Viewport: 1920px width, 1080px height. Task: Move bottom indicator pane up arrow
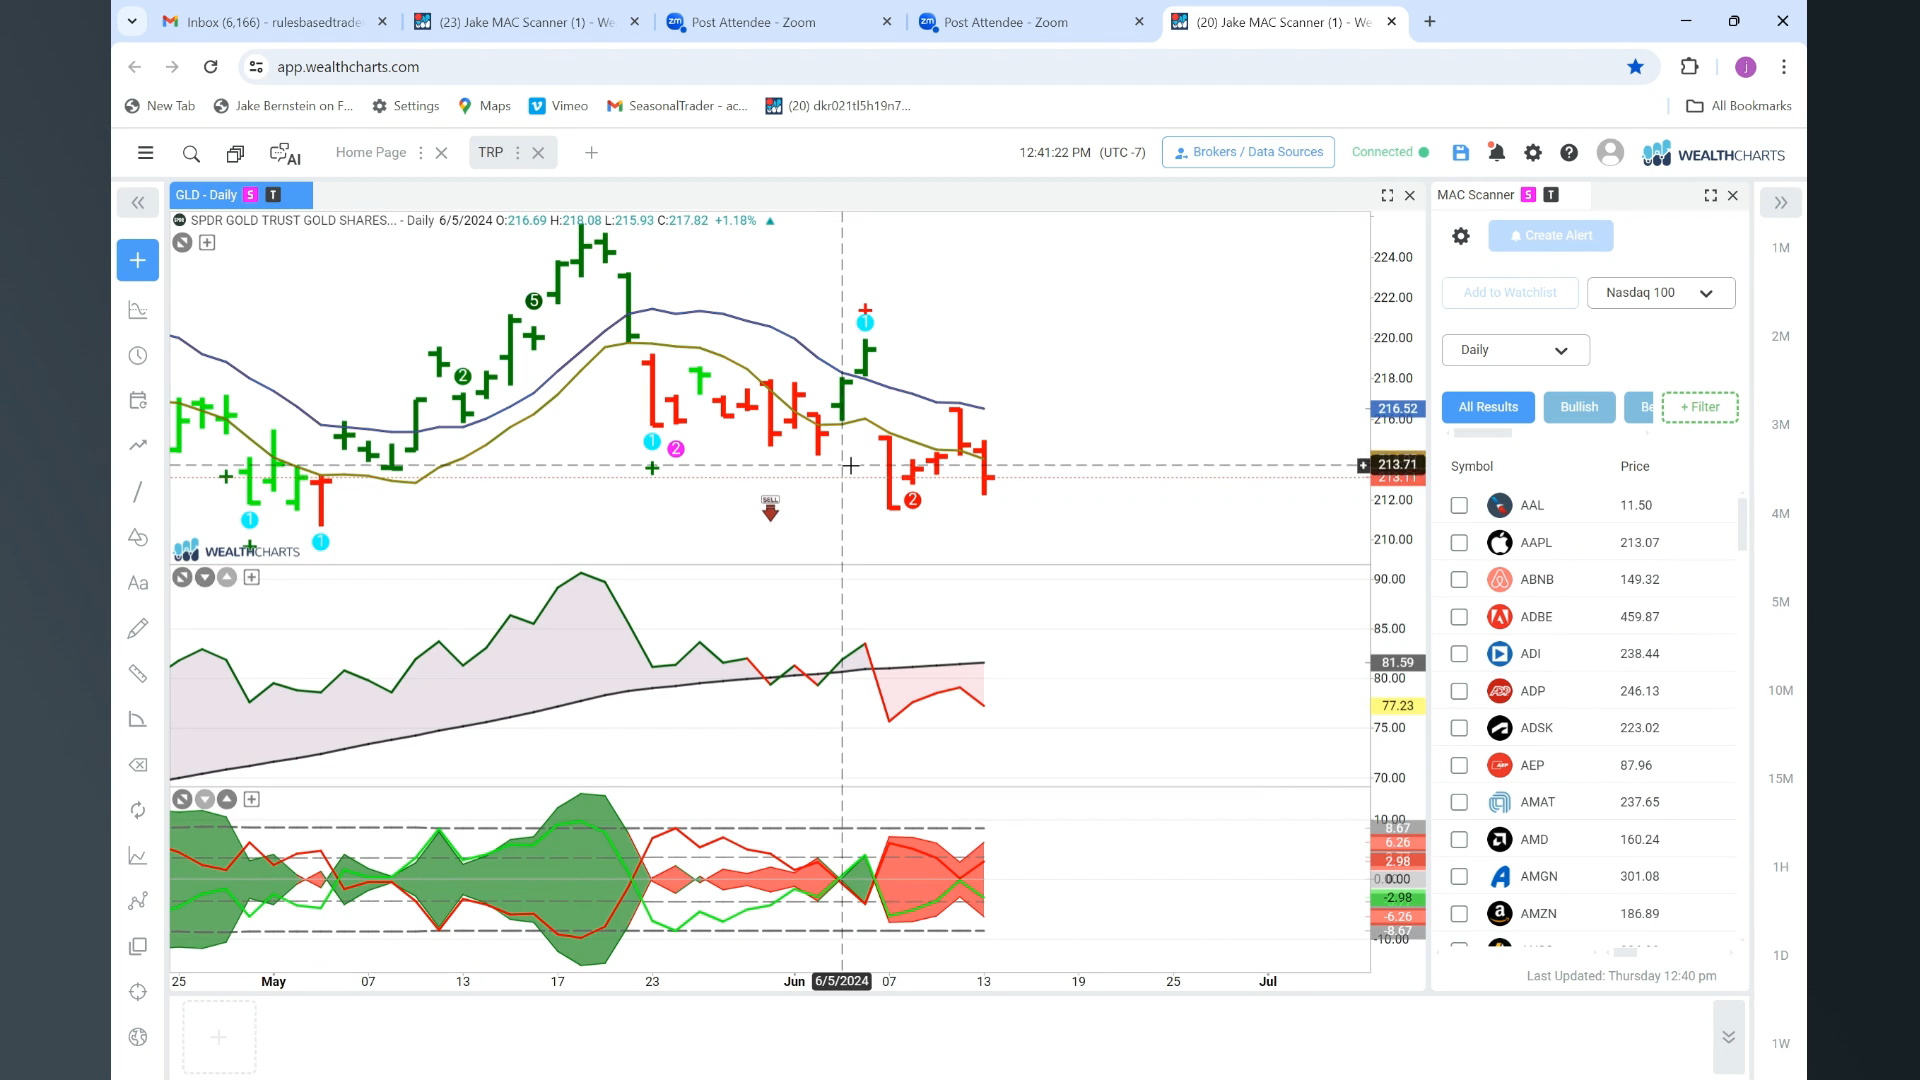coord(227,799)
